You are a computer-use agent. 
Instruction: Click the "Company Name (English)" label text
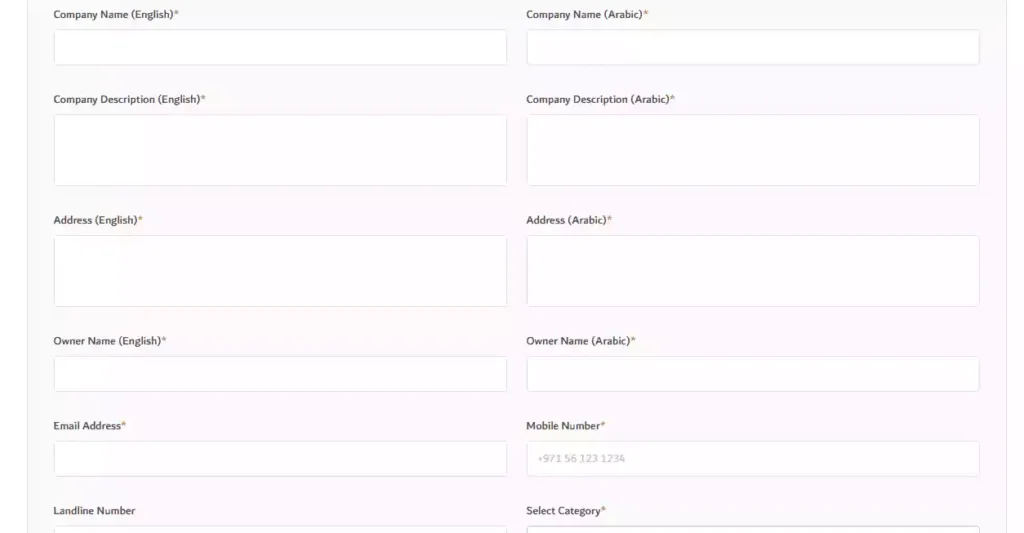[x=113, y=15]
